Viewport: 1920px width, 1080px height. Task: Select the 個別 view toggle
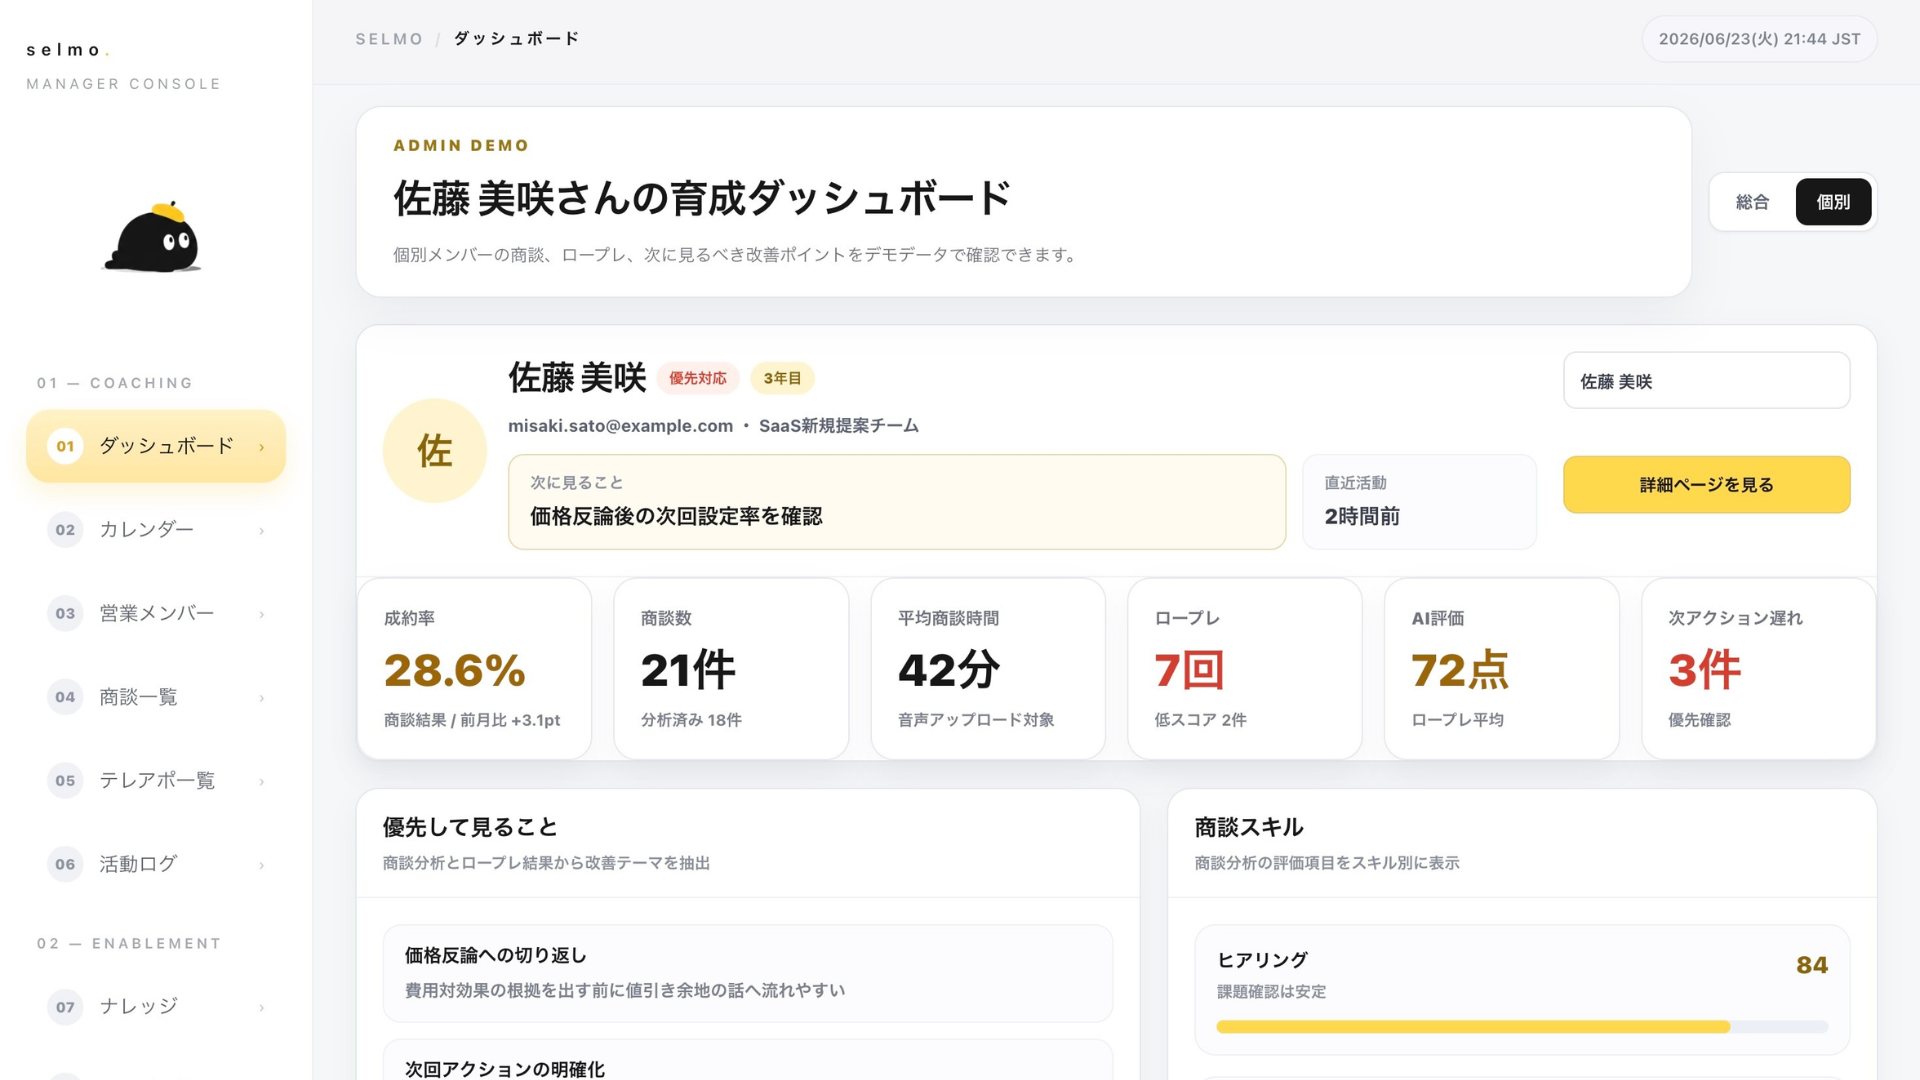[1833, 202]
